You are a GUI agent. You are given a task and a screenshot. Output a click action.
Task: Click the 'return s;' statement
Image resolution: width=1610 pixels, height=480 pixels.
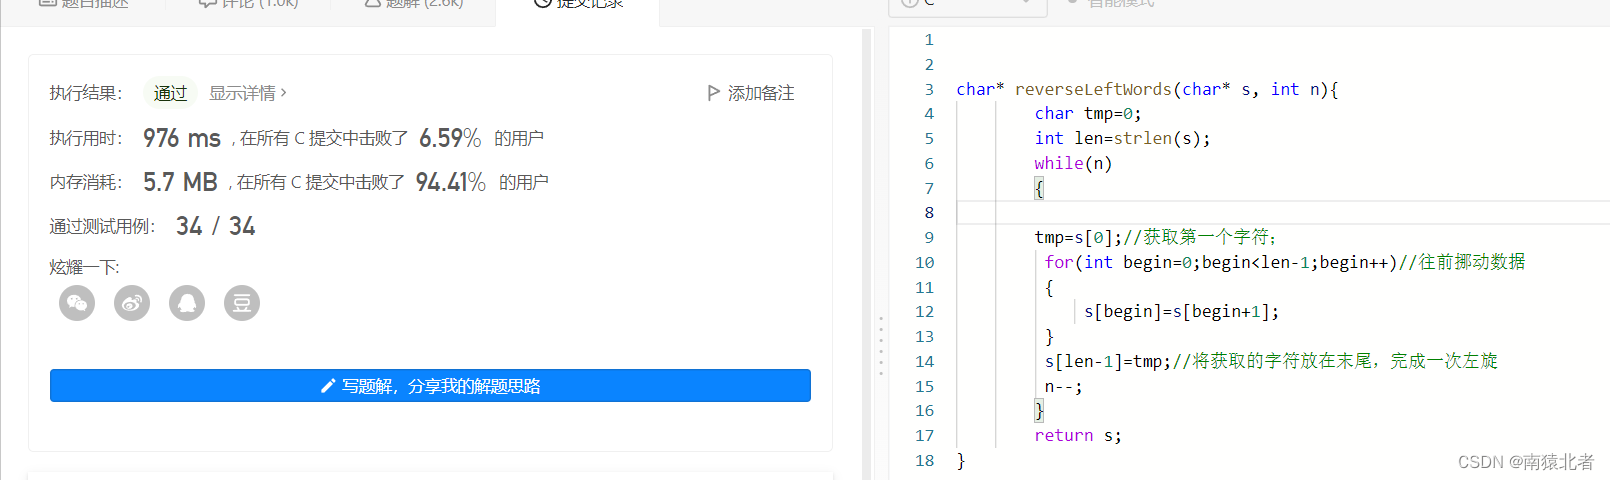click(1078, 435)
